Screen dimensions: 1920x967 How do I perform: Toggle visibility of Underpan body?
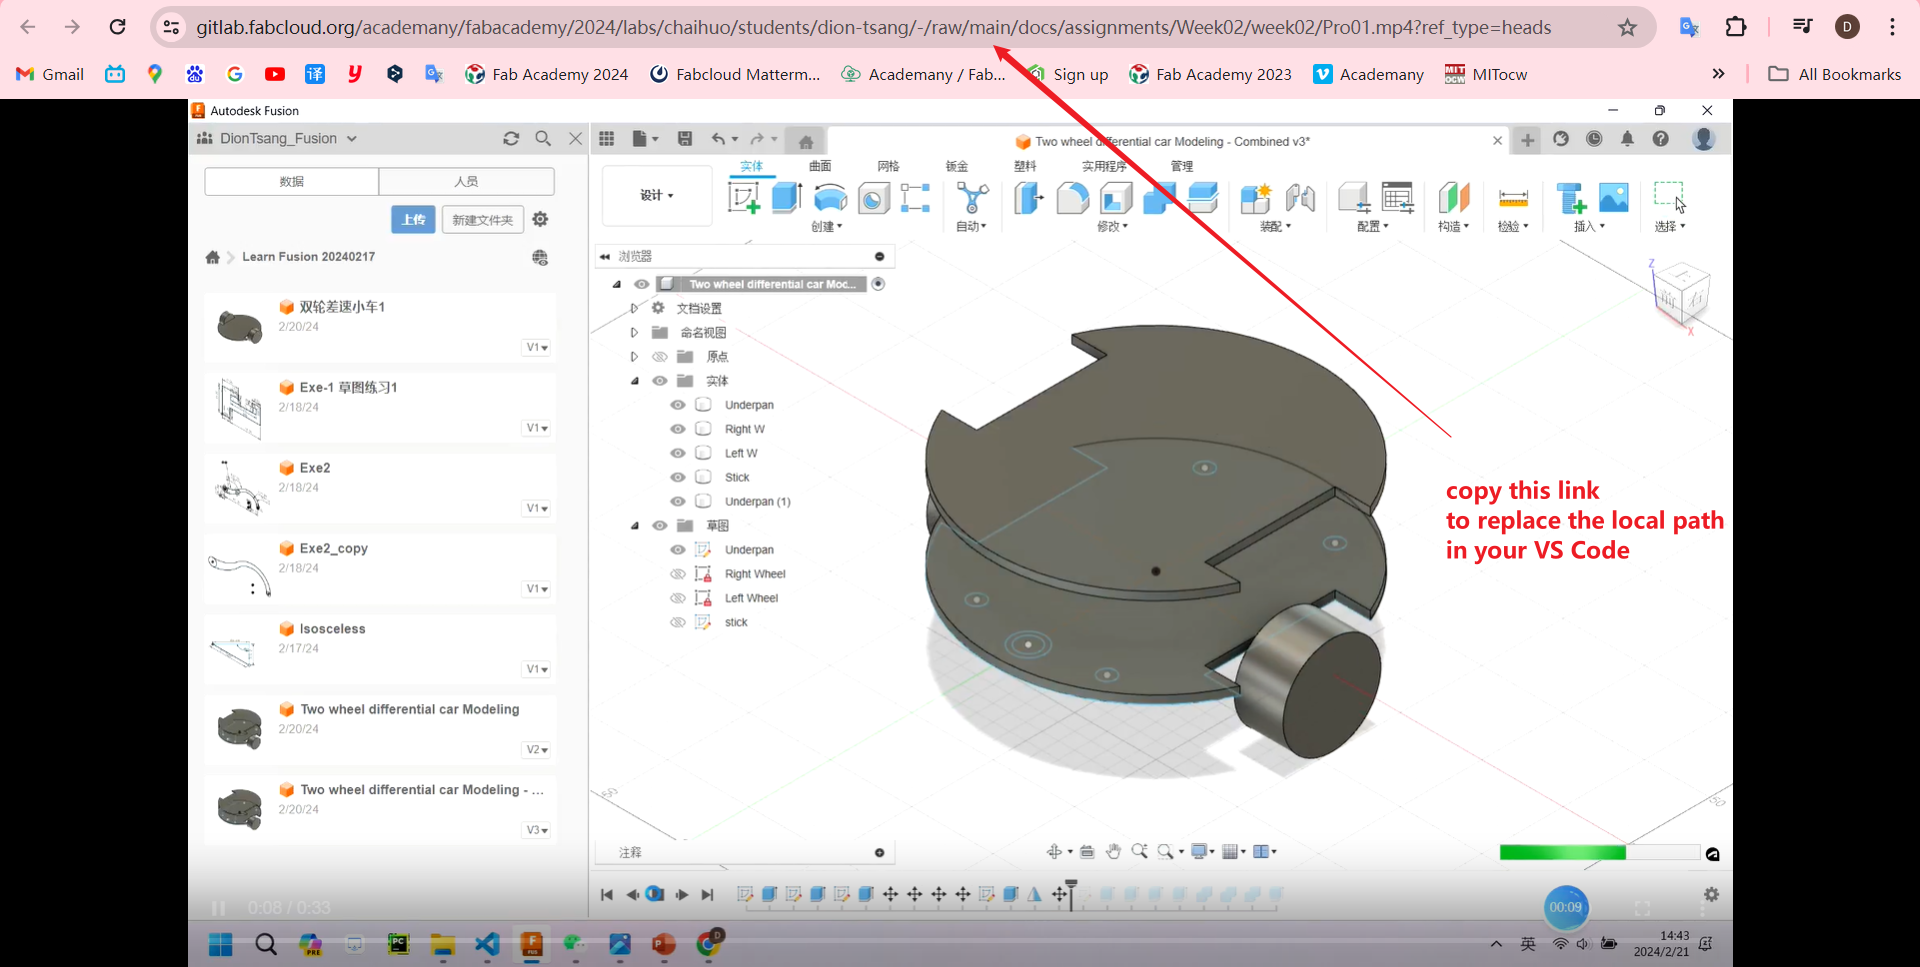(678, 405)
